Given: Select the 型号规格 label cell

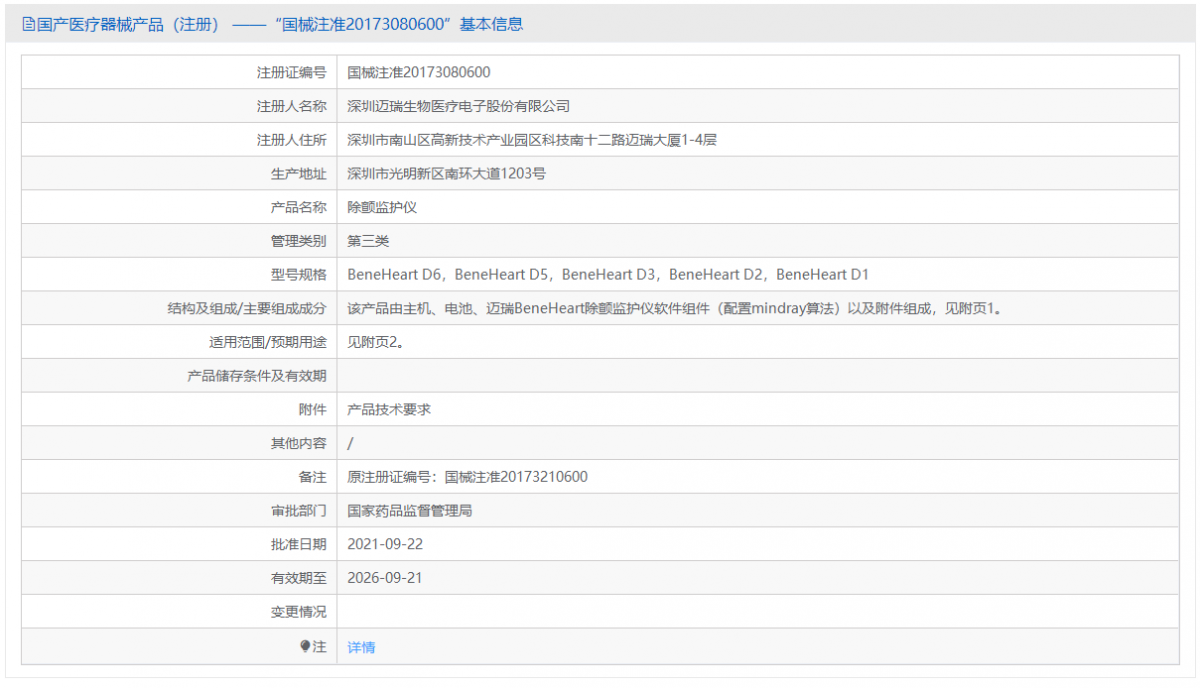Looking at the screenshot, I should click(x=180, y=274).
